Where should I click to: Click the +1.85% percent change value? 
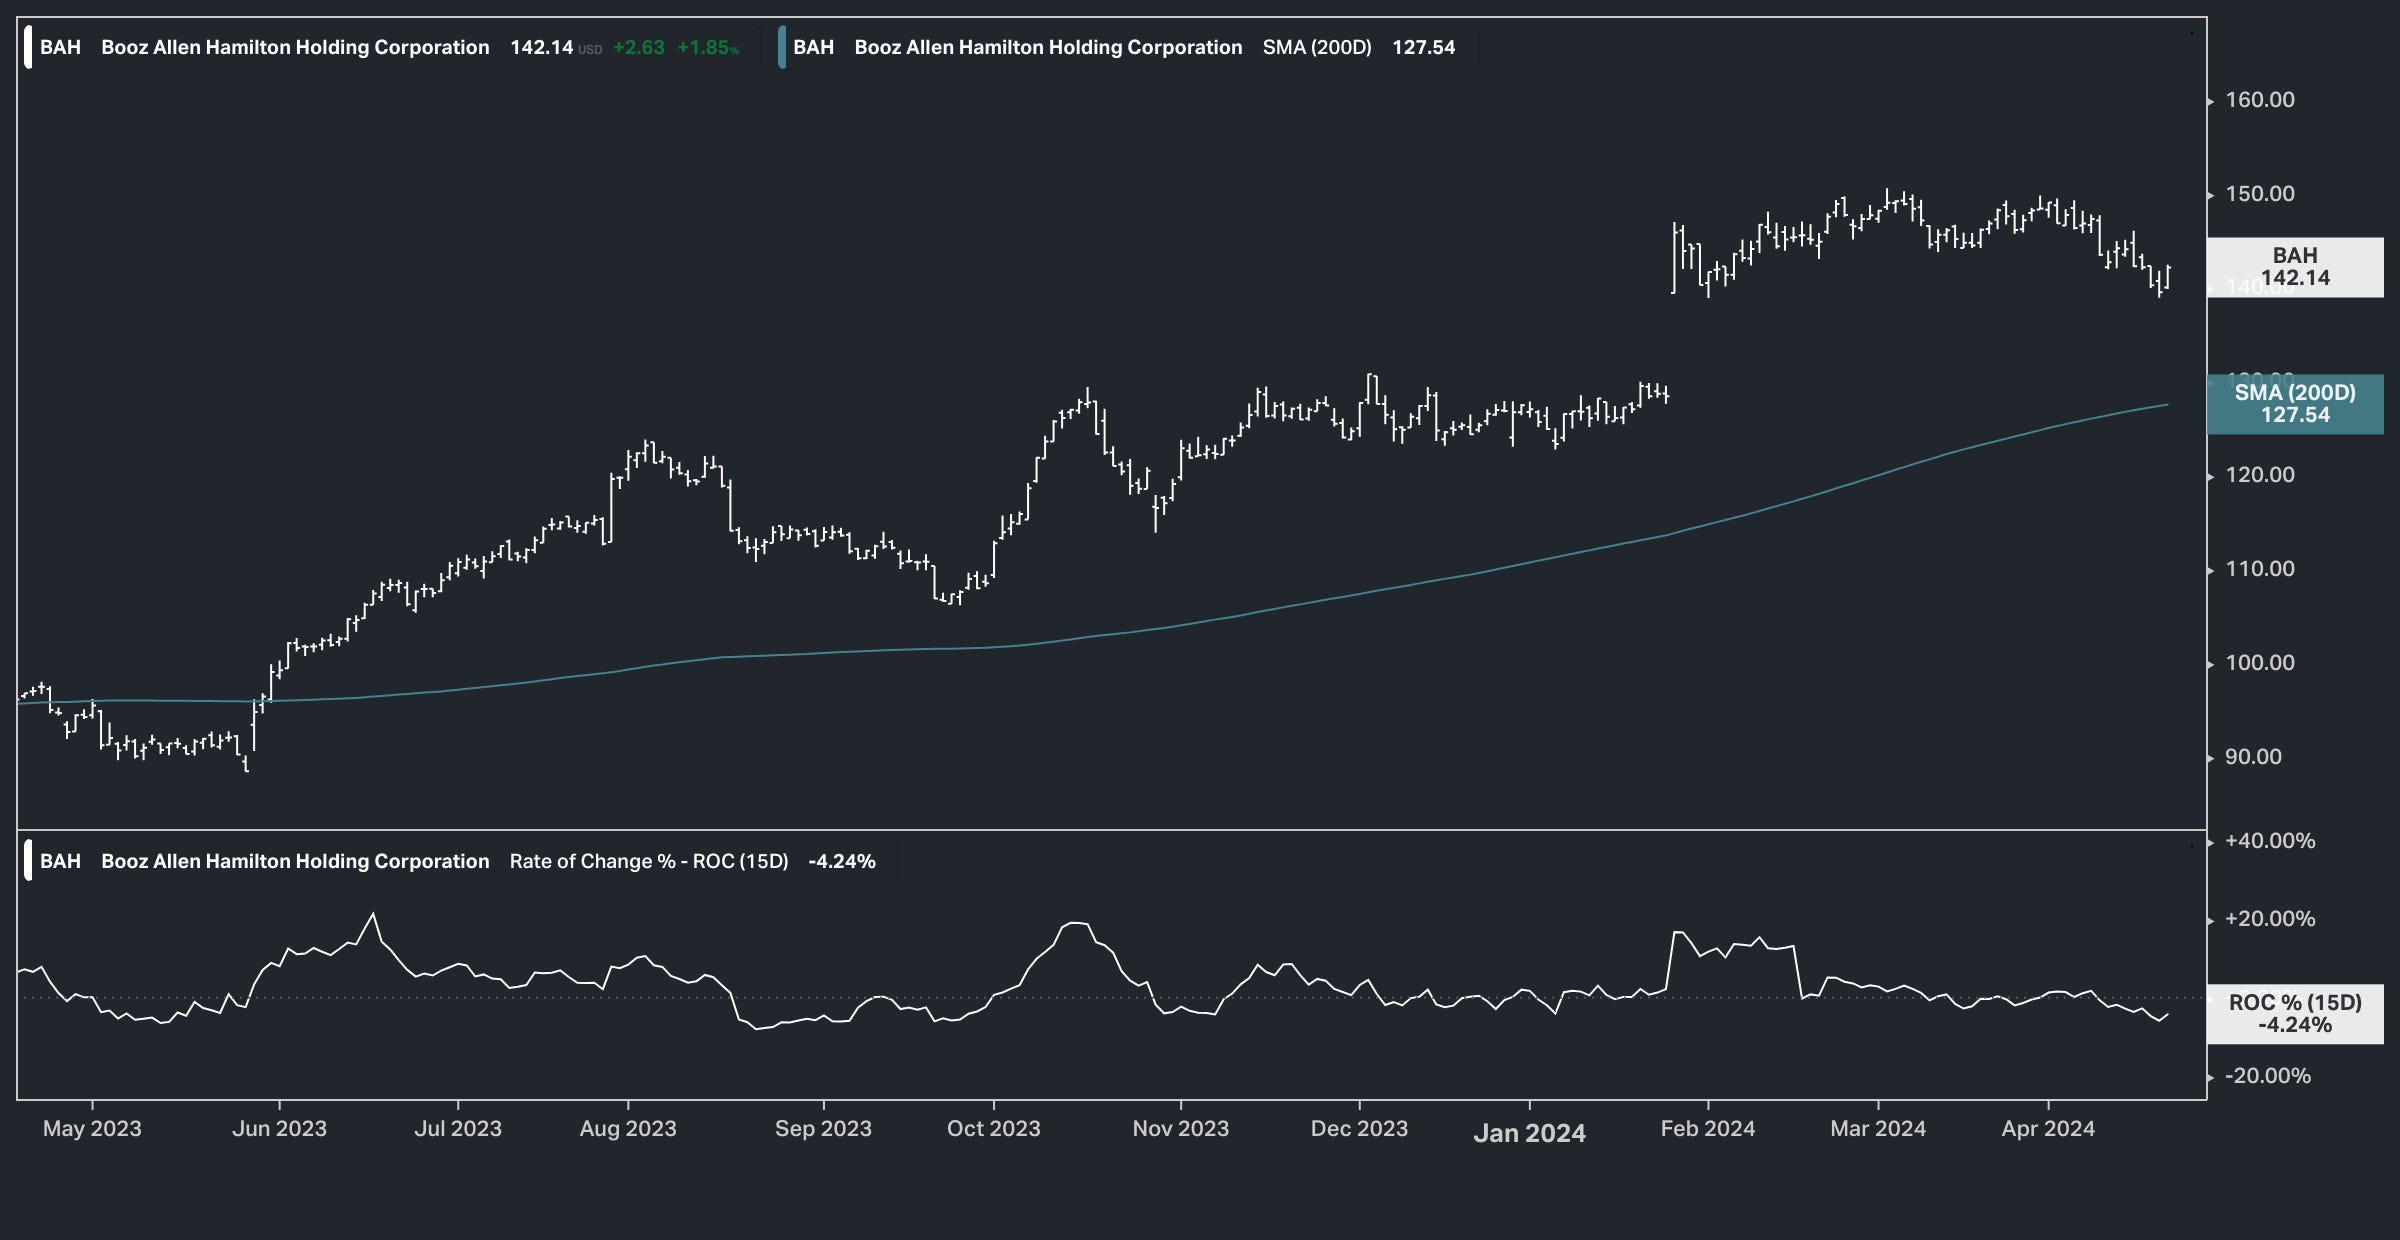pos(708,47)
